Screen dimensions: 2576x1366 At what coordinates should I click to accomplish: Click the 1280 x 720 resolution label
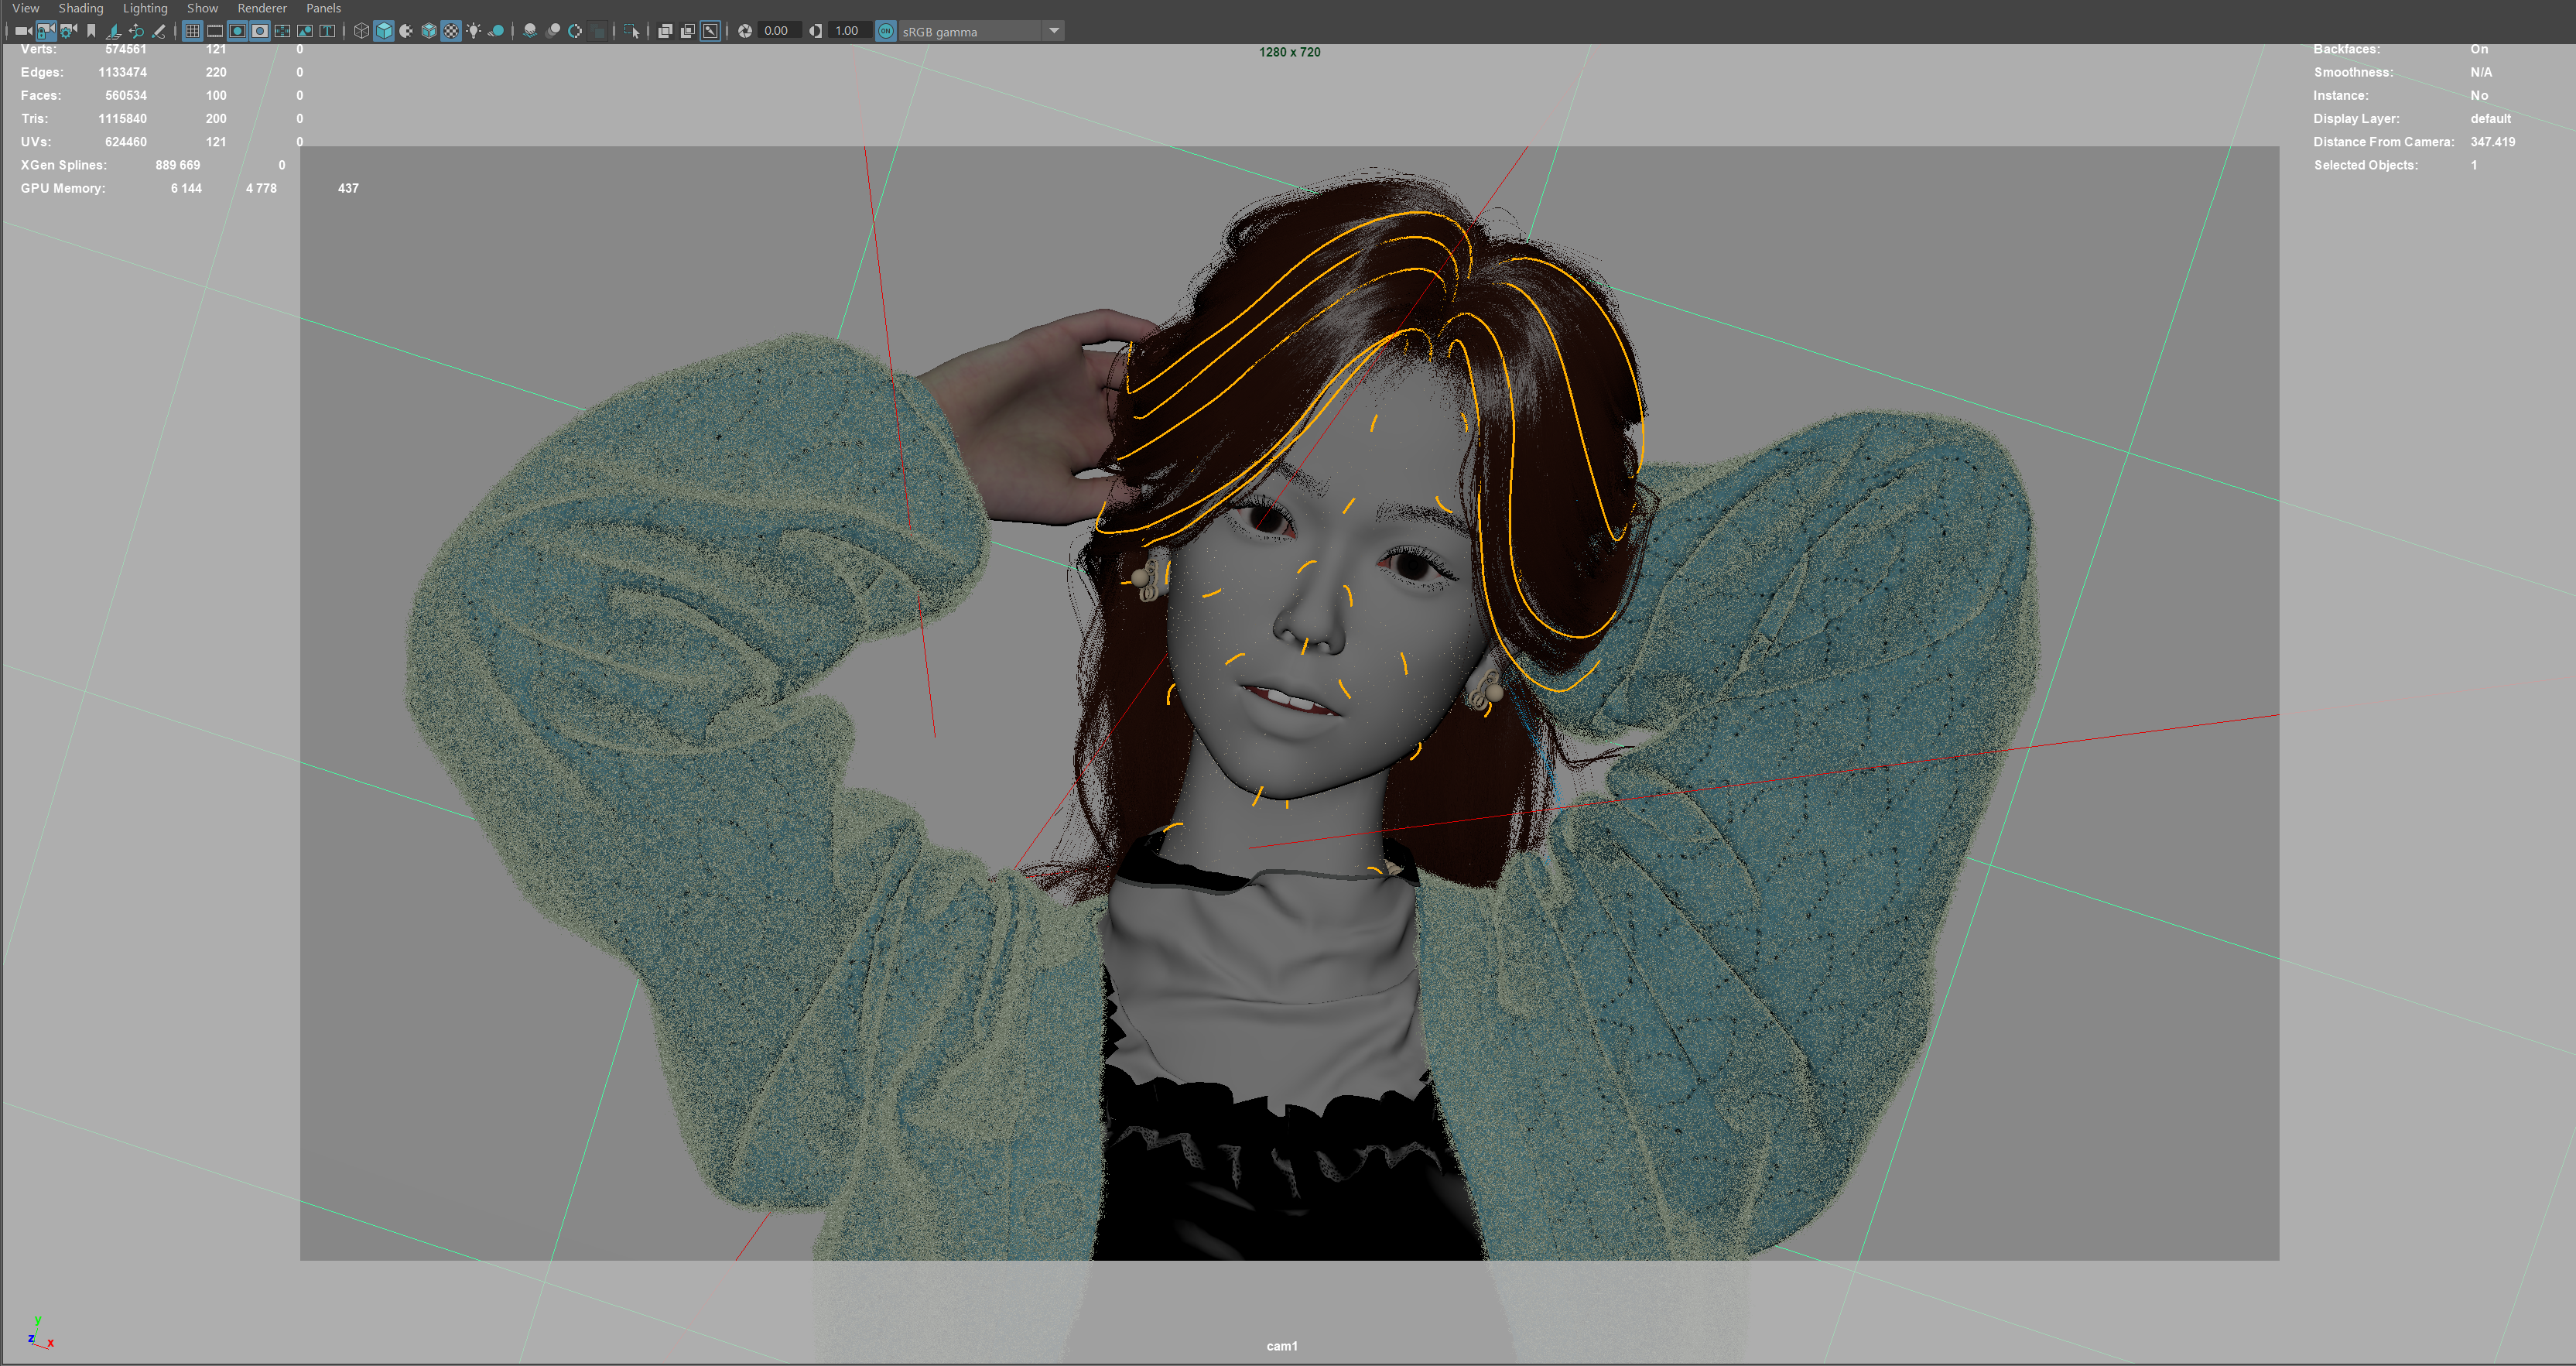pos(1289,52)
